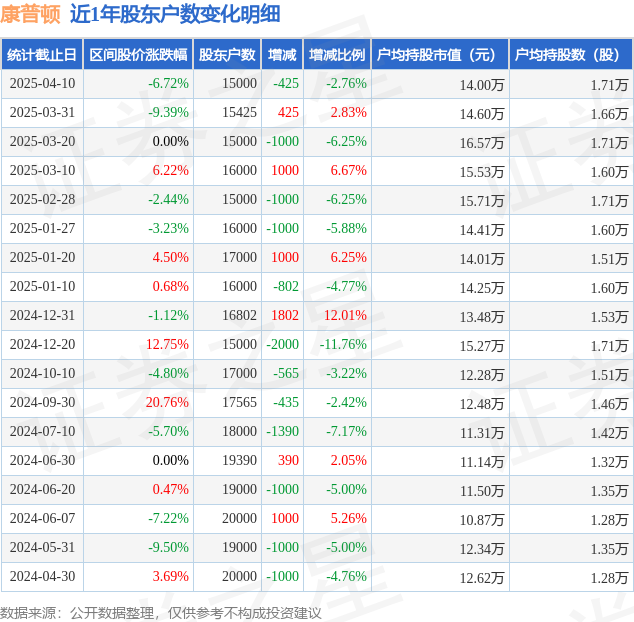The height and width of the screenshot is (622, 634).
Task: Select the -565 decrease value
Action: point(286,373)
